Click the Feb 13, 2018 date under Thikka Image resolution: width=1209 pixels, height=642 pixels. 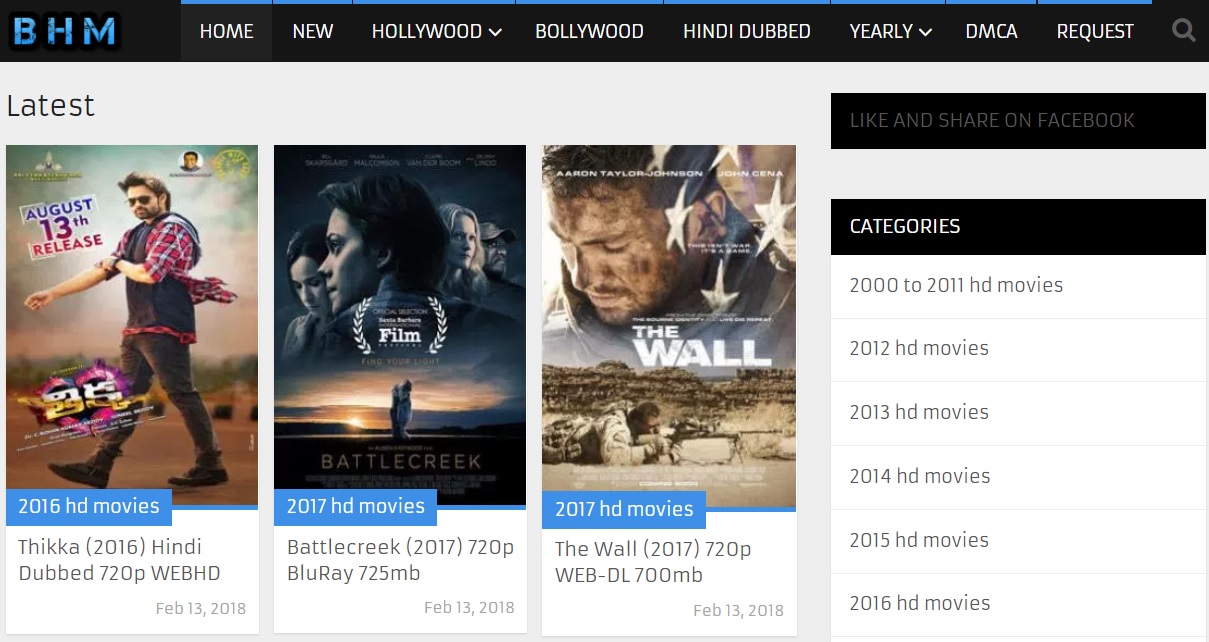click(x=200, y=608)
